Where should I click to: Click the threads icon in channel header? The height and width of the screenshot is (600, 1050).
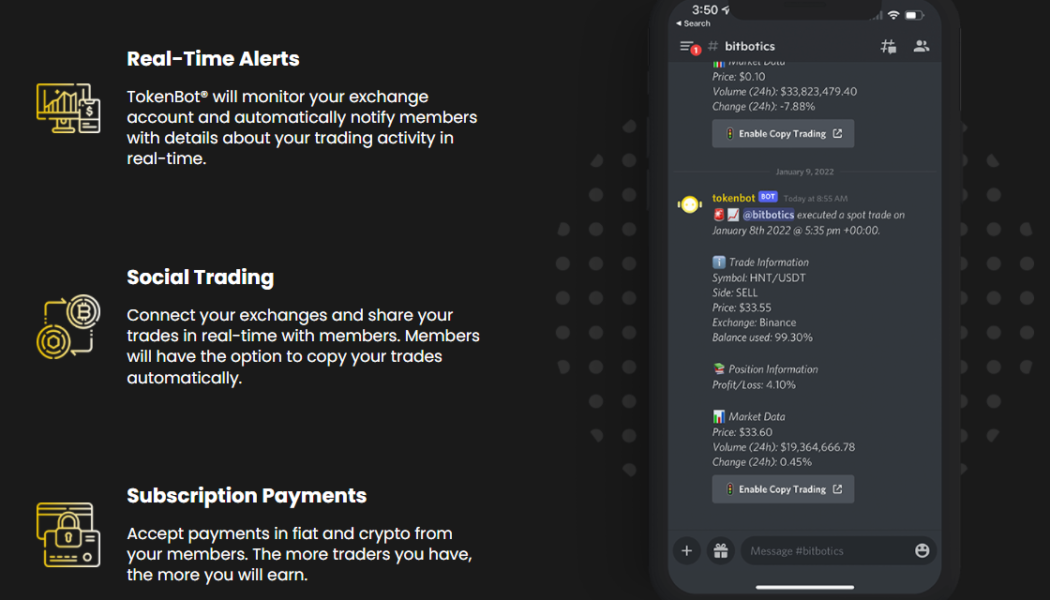point(888,45)
